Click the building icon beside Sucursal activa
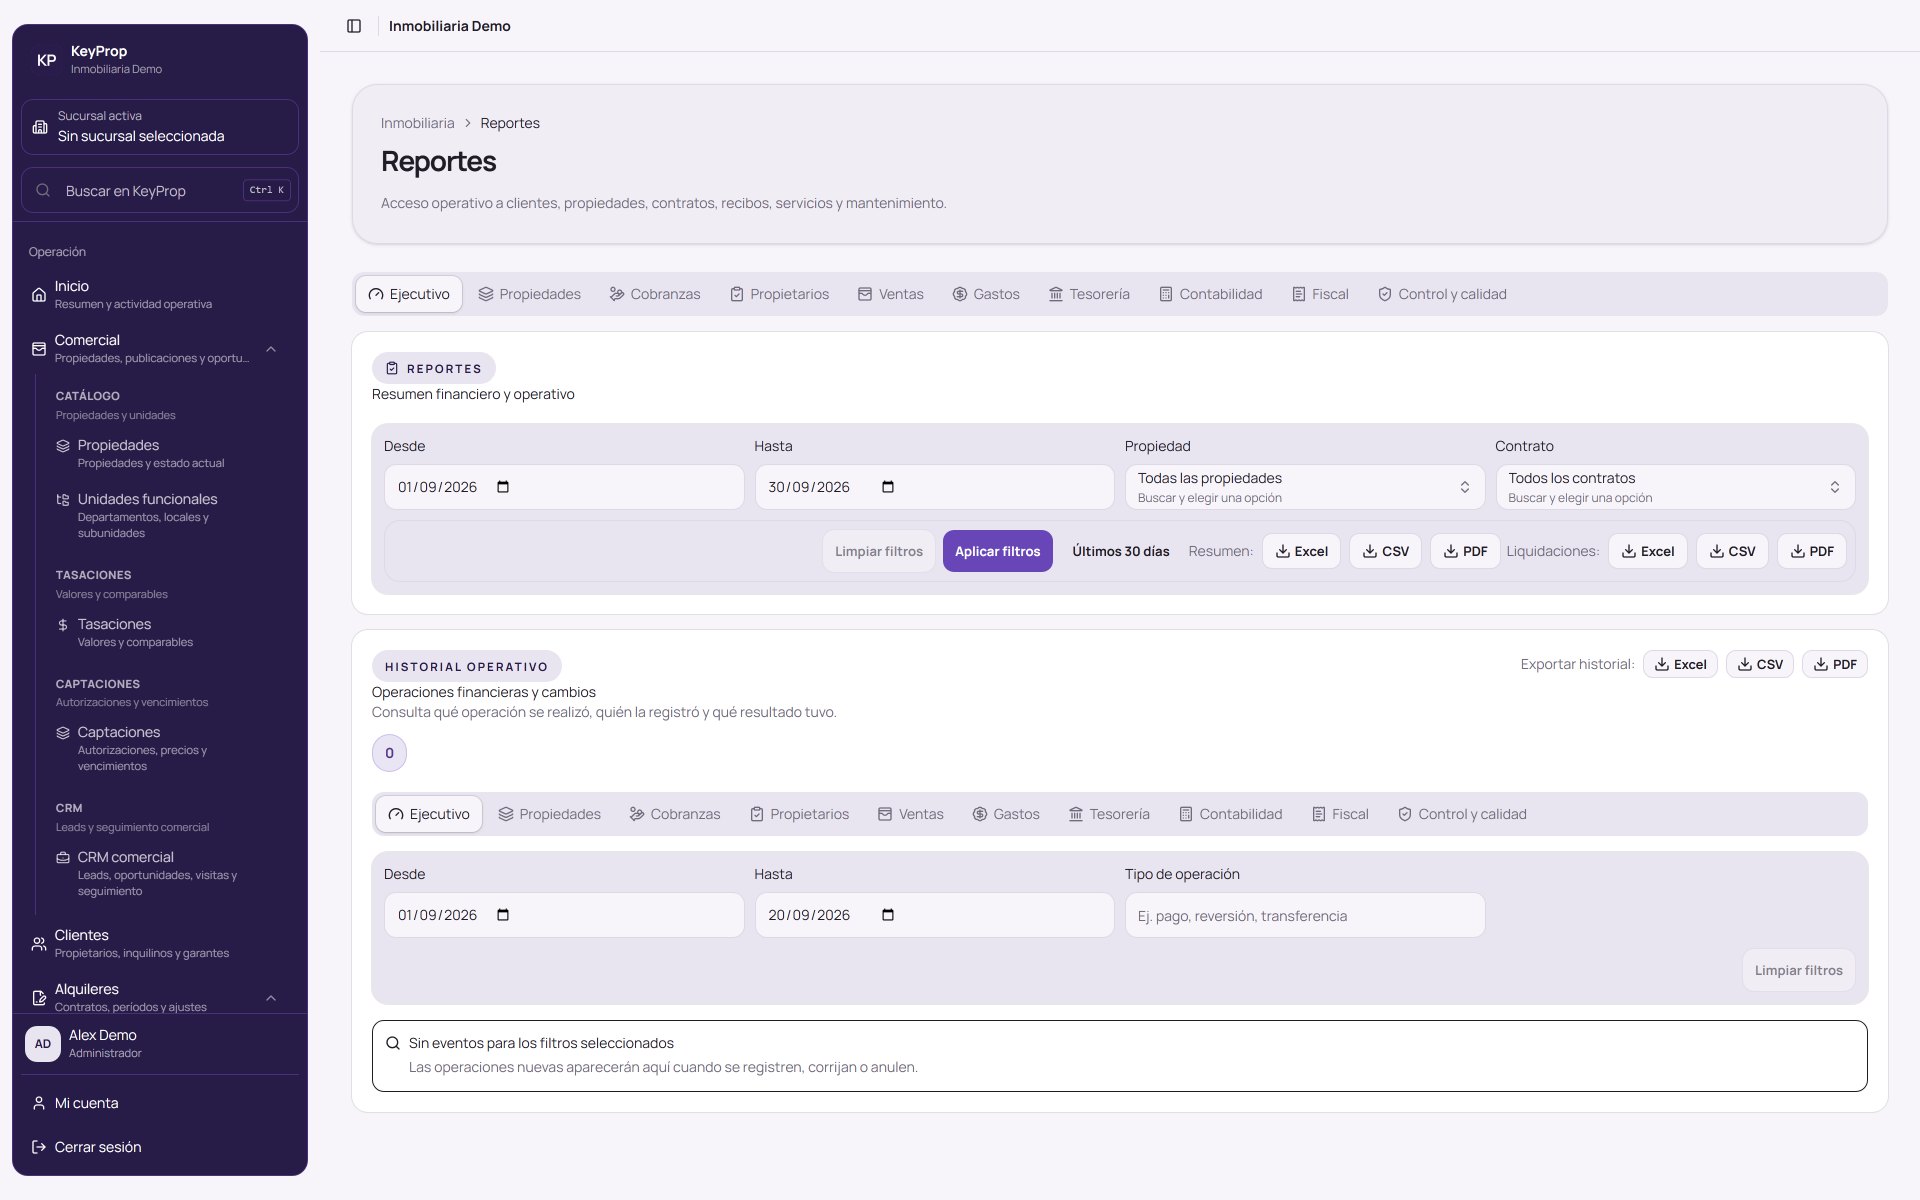This screenshot has width=1920, height=1200. pyautogui.click(x=40, y=127)
